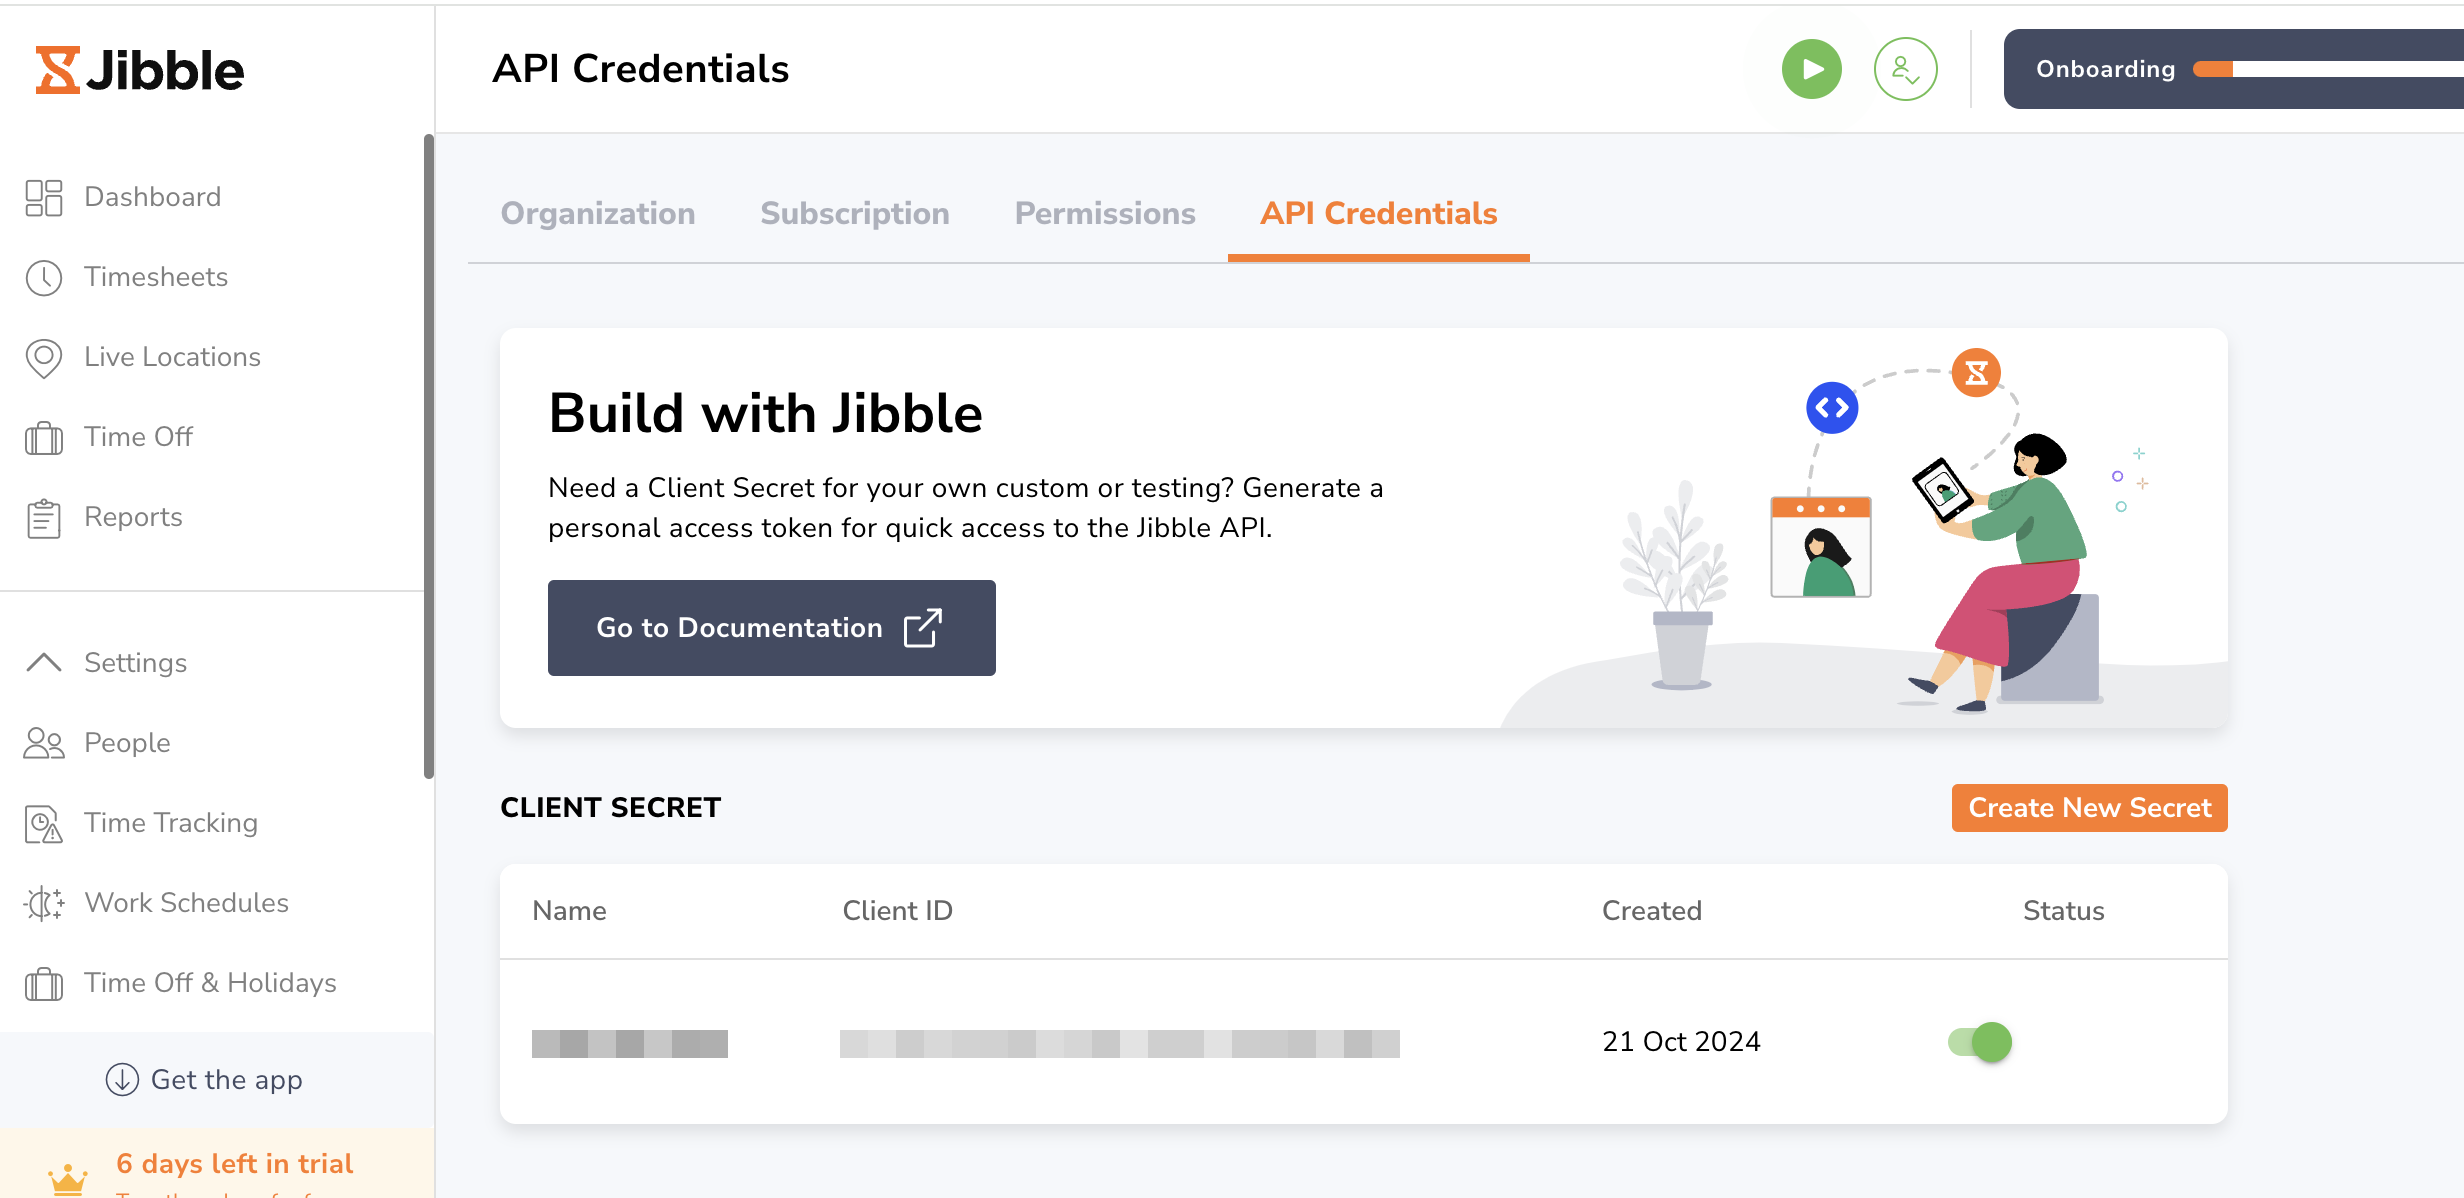The height and width of the screenshot is (1198, 2464).
Task: Click the green play timer button
Action: pos(1811,69)
